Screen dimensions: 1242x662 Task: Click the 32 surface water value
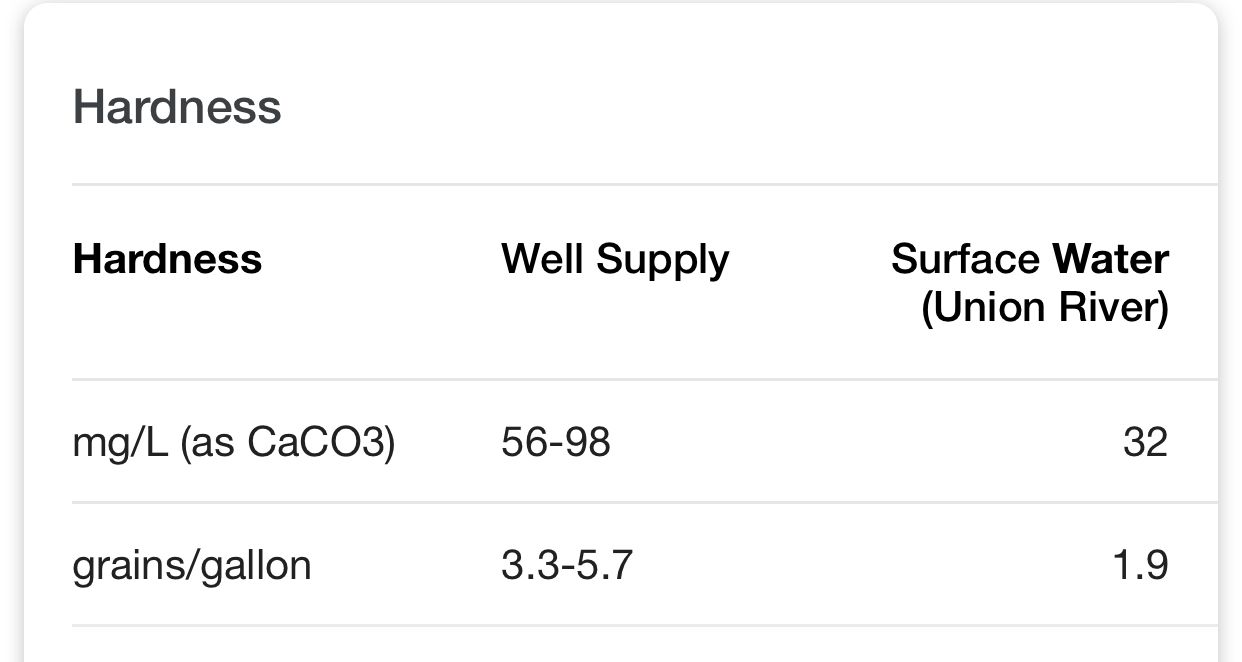[x=1145, y=441]
